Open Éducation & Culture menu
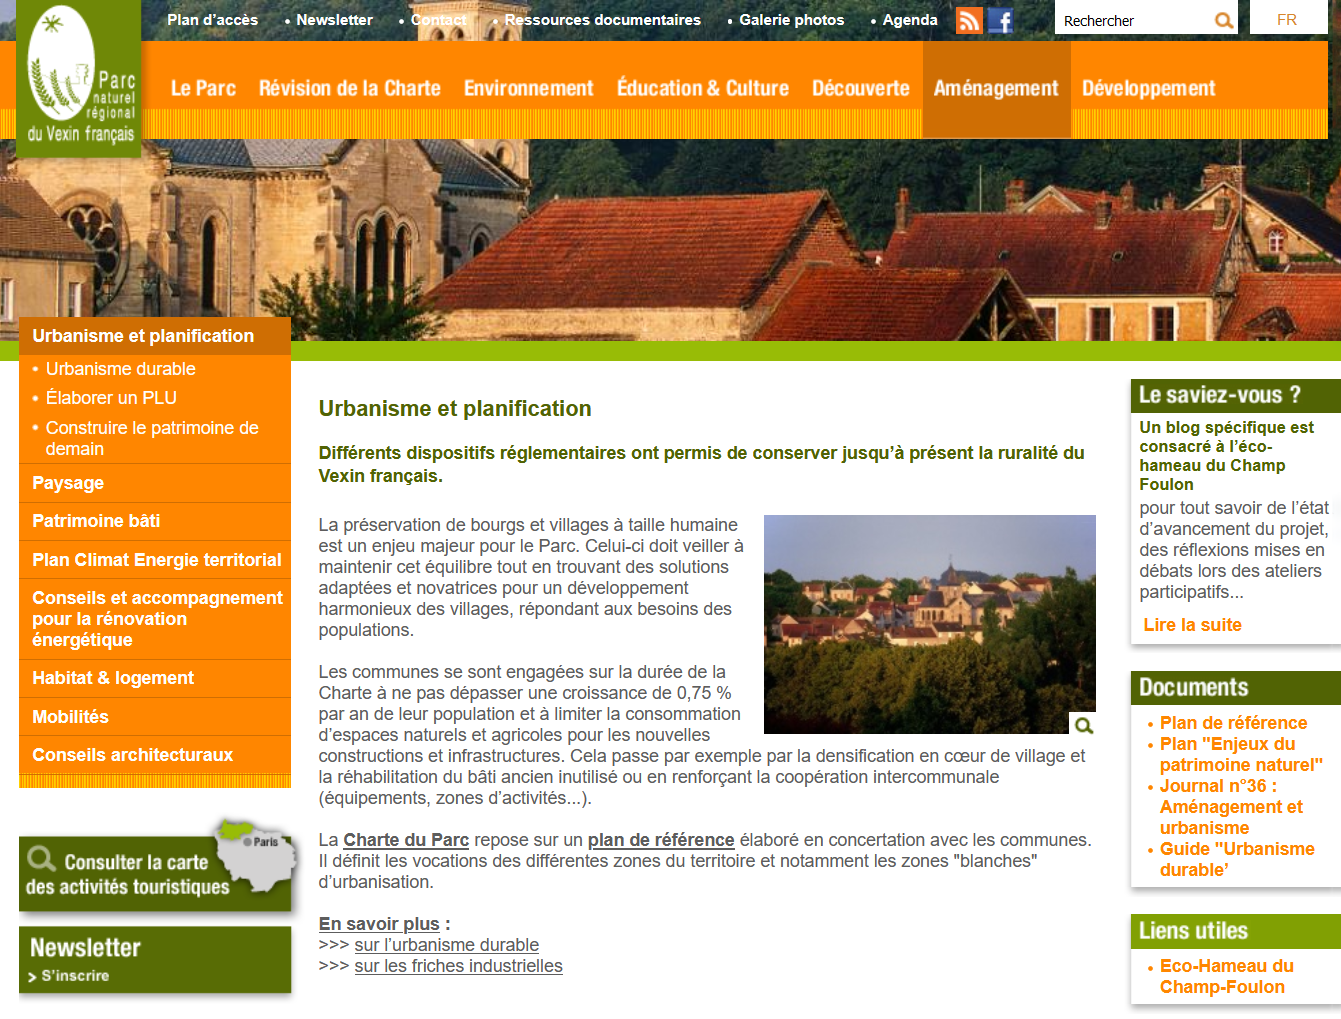Viewport: 1341px width, 1019px height. tap(702, 89)
